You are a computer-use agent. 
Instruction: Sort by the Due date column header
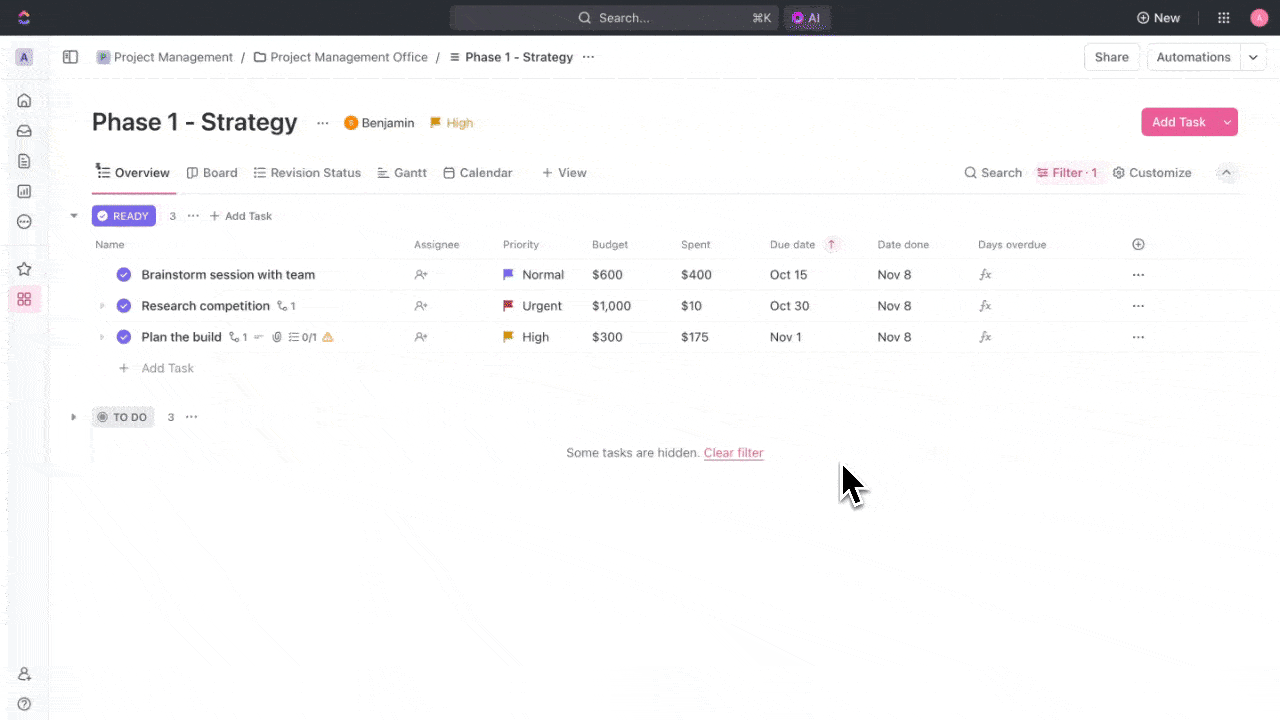tap(792, 244)
